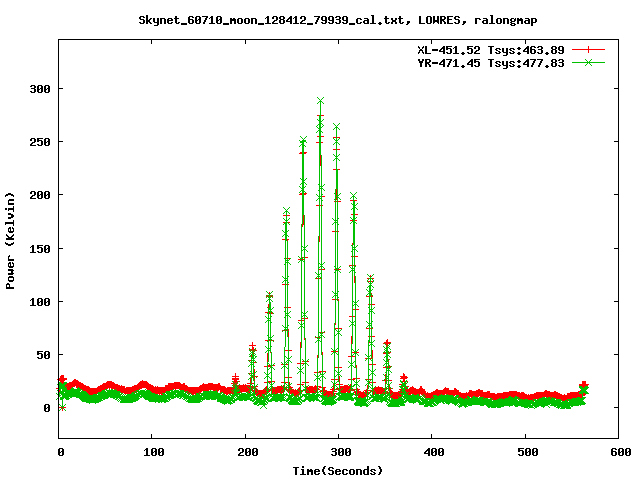Click the y-axis tick label 250

(x=40, y=142)
